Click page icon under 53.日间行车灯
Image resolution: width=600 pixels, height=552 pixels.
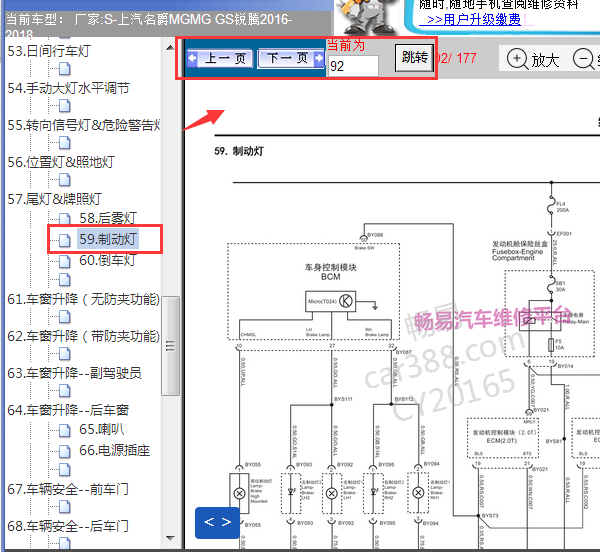pos(65,69)
